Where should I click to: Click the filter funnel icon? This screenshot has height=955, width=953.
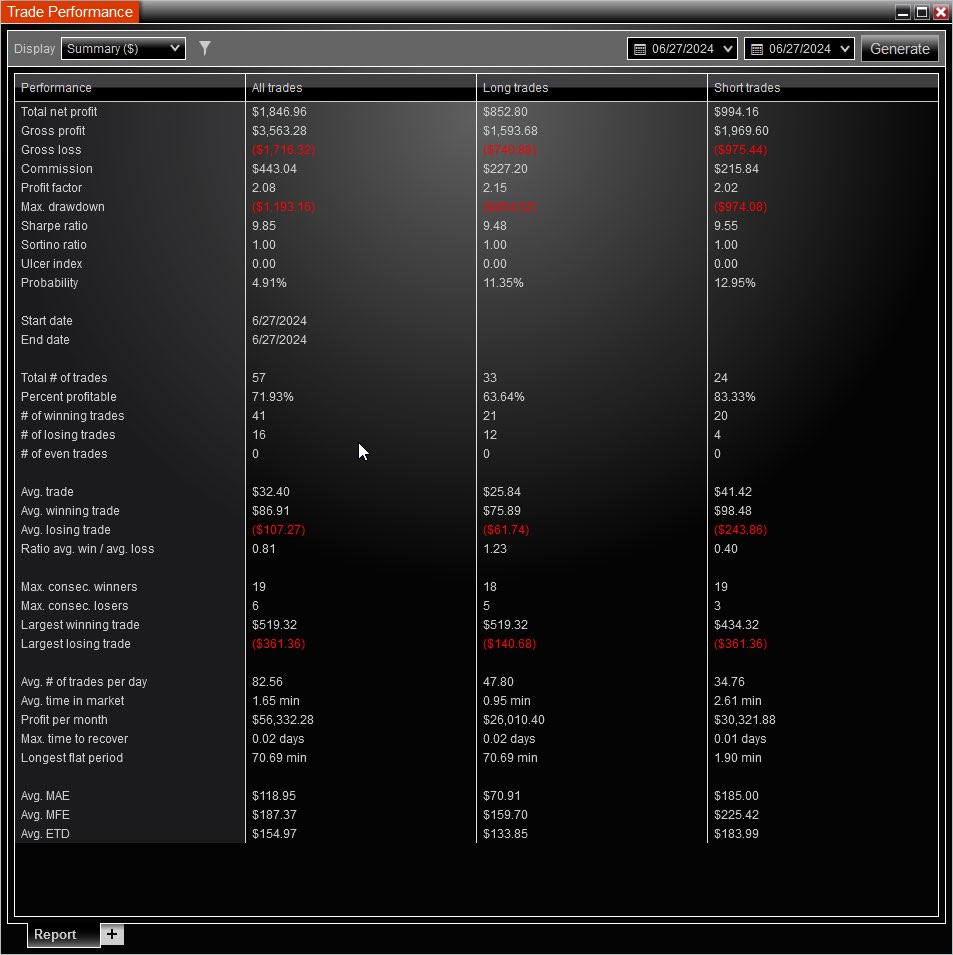205,48
